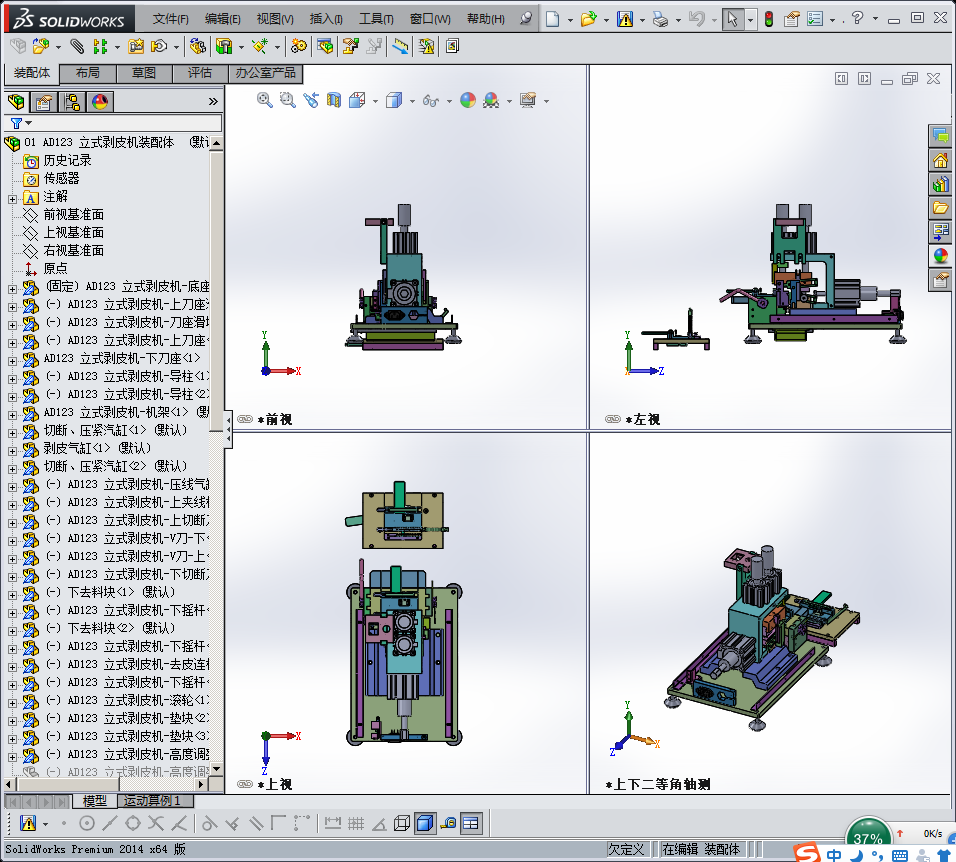Click the Insert Components icon

41,46
